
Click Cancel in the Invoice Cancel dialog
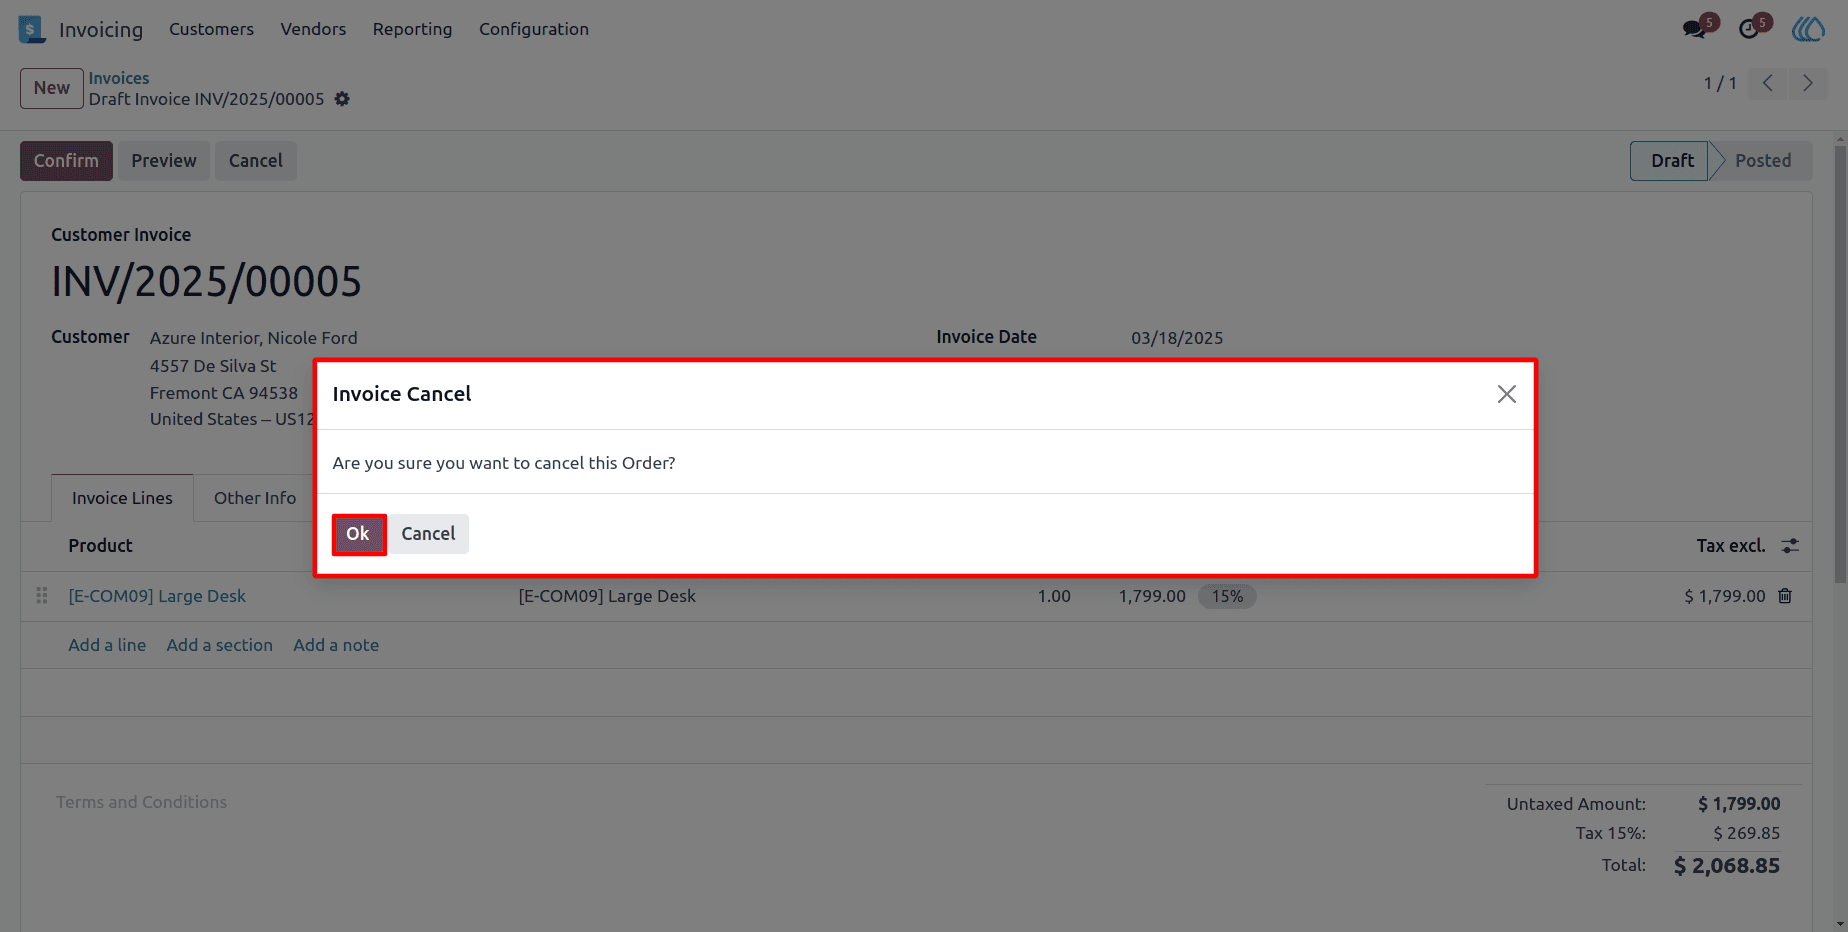point(428,534)
